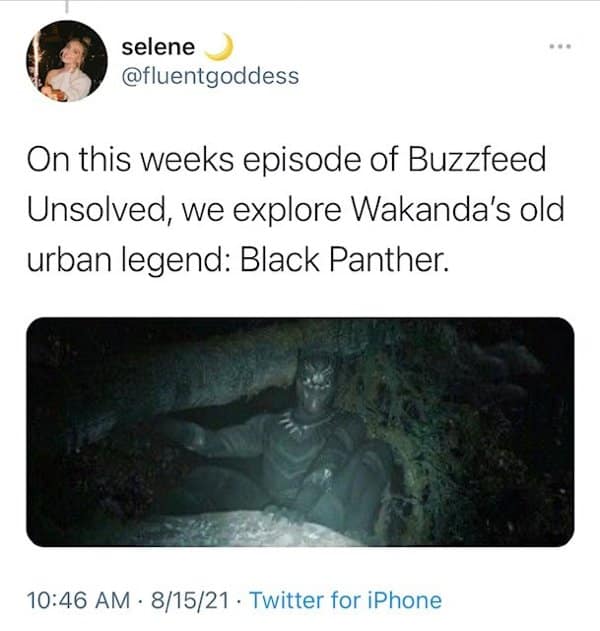
Task: Tap the 10:46 AM timestamp
Action: point(78,600)
